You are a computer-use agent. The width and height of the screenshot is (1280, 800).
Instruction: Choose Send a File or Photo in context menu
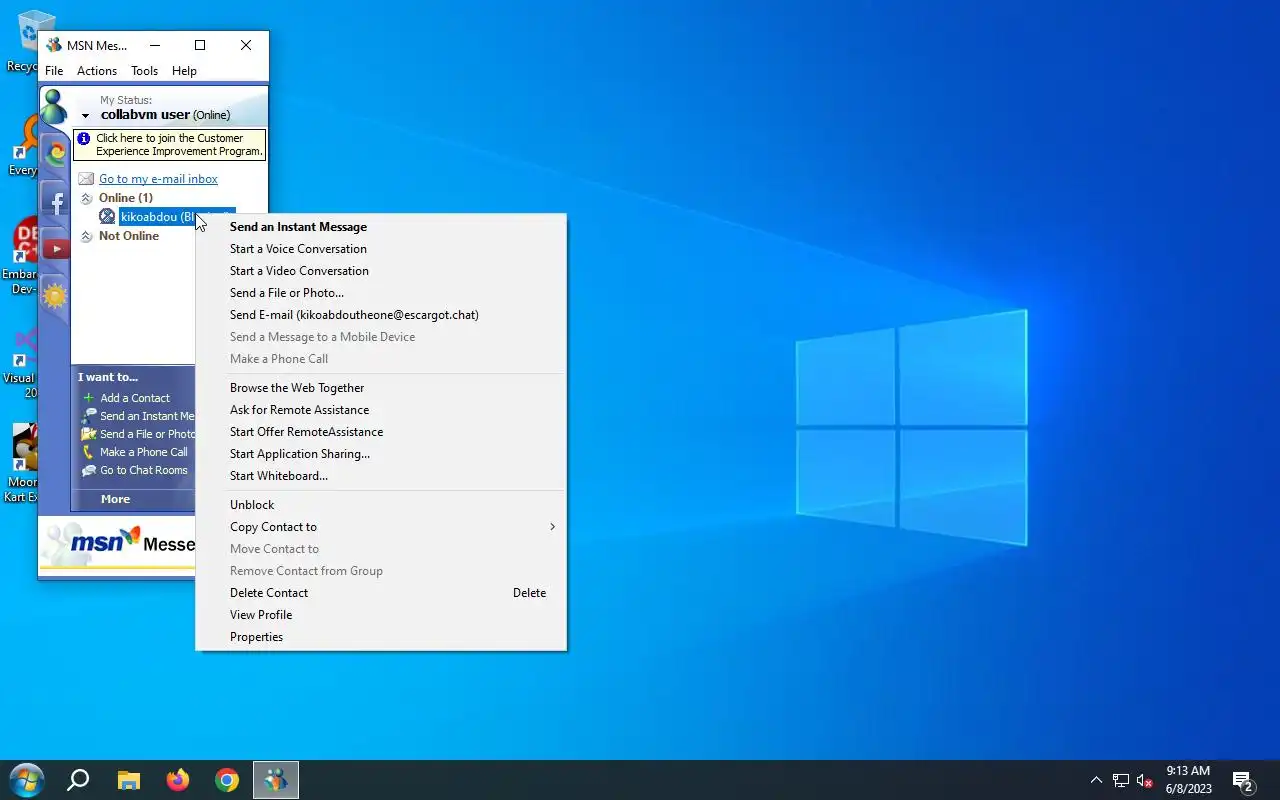pos(381,293)
